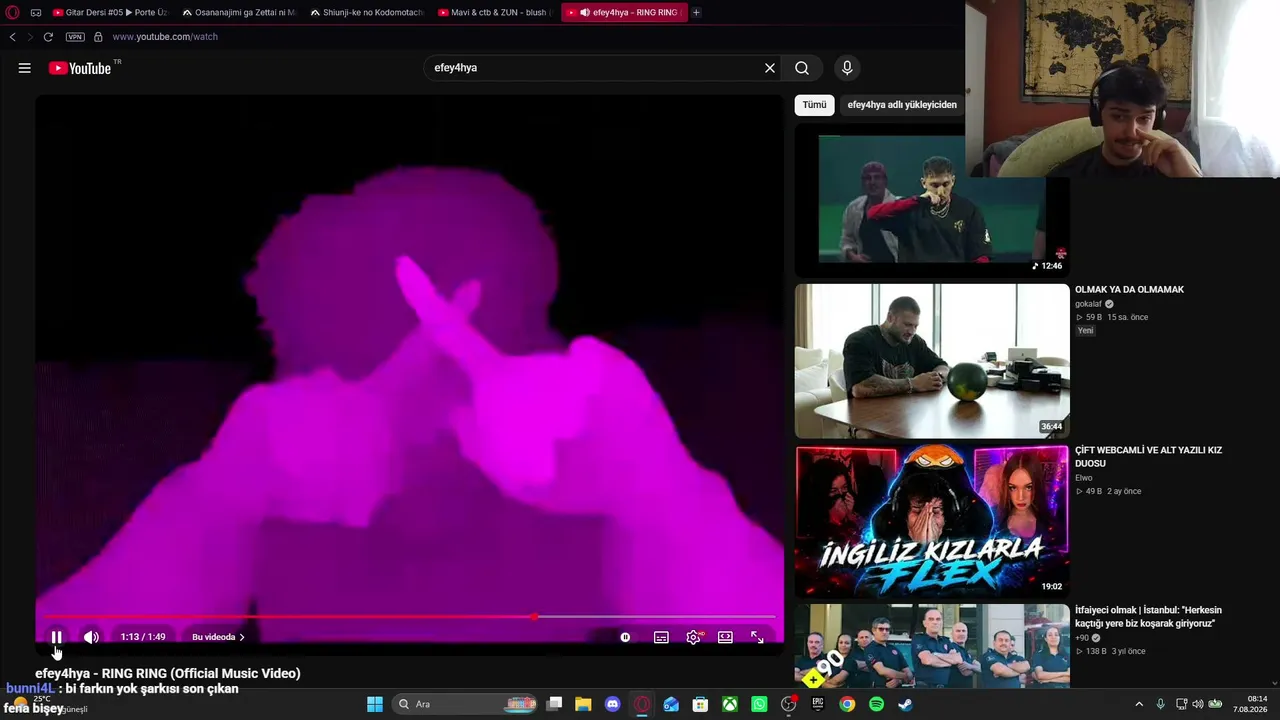Open a new browser tab
The width and height of the screenshot is (1280, 720).
coord(696,13)
